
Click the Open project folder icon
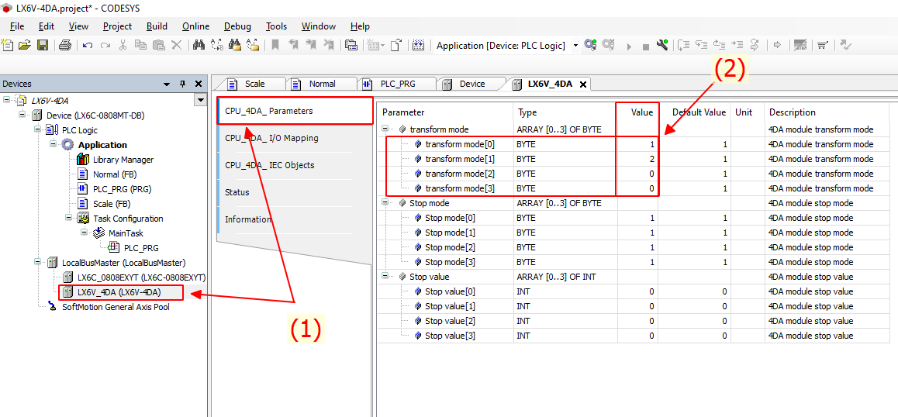click(25, 45)
